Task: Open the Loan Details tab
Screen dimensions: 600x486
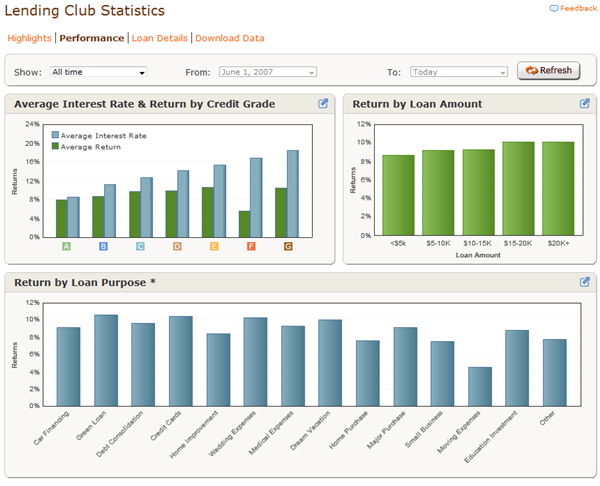Action: [x=160, y=38]
